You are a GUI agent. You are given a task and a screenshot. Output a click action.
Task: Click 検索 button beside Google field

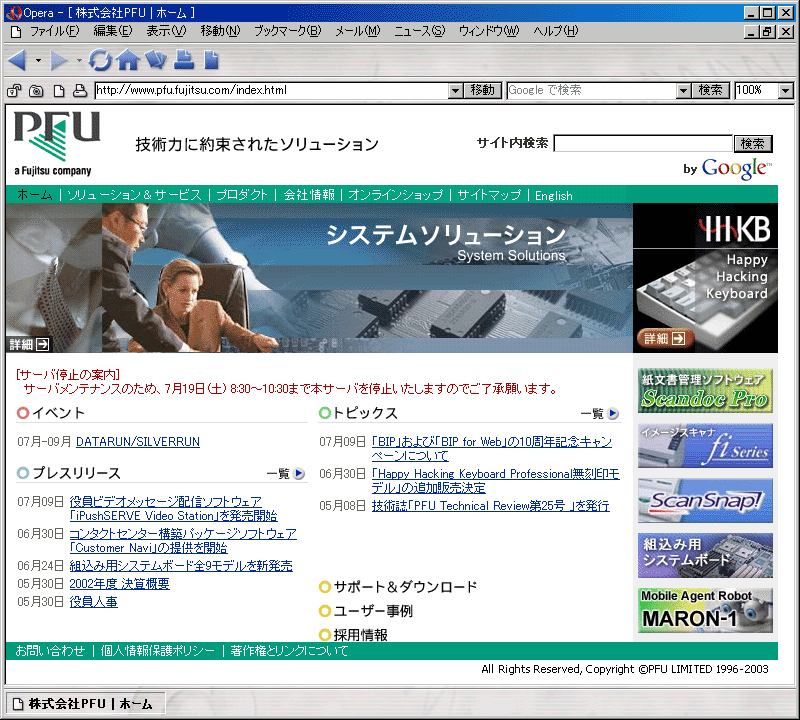(x=711, y=90)
